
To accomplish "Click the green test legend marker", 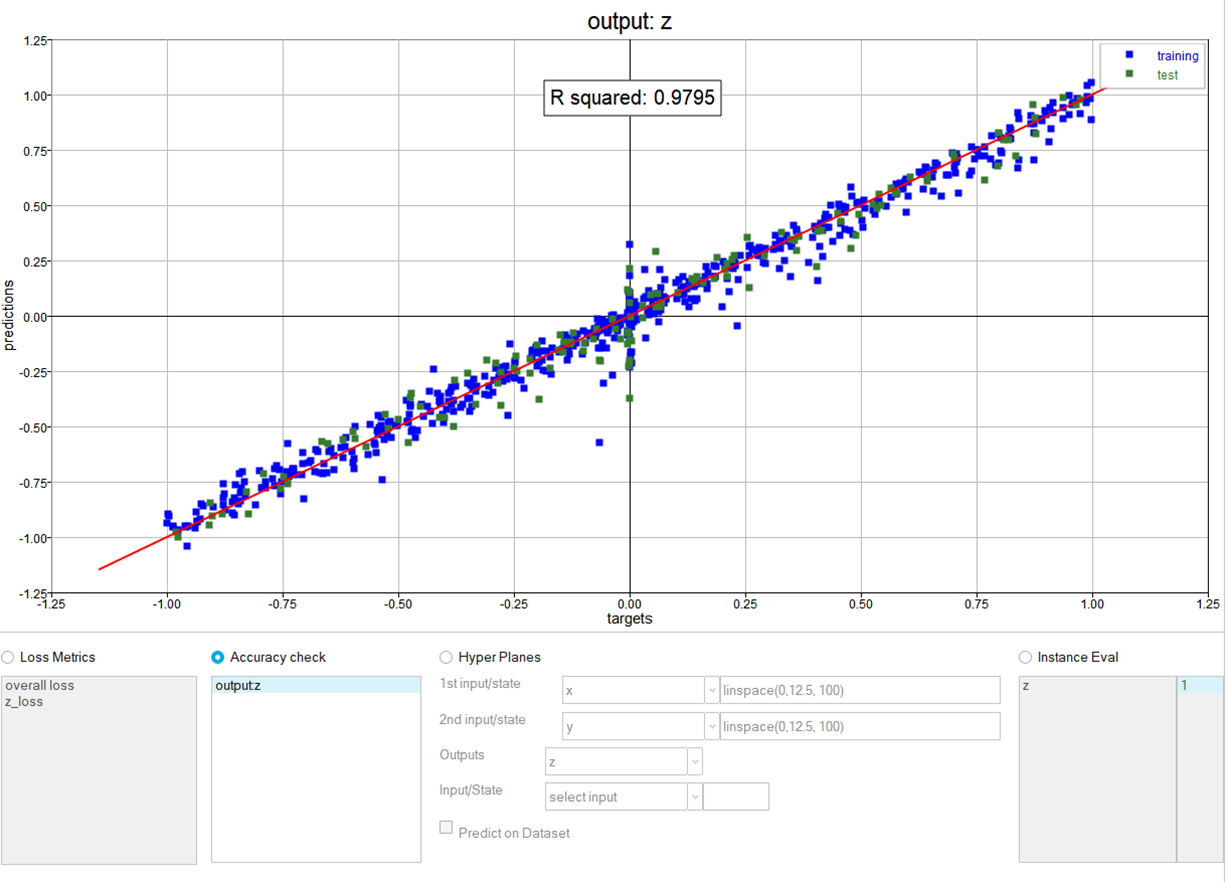I will pos(1129,75).
